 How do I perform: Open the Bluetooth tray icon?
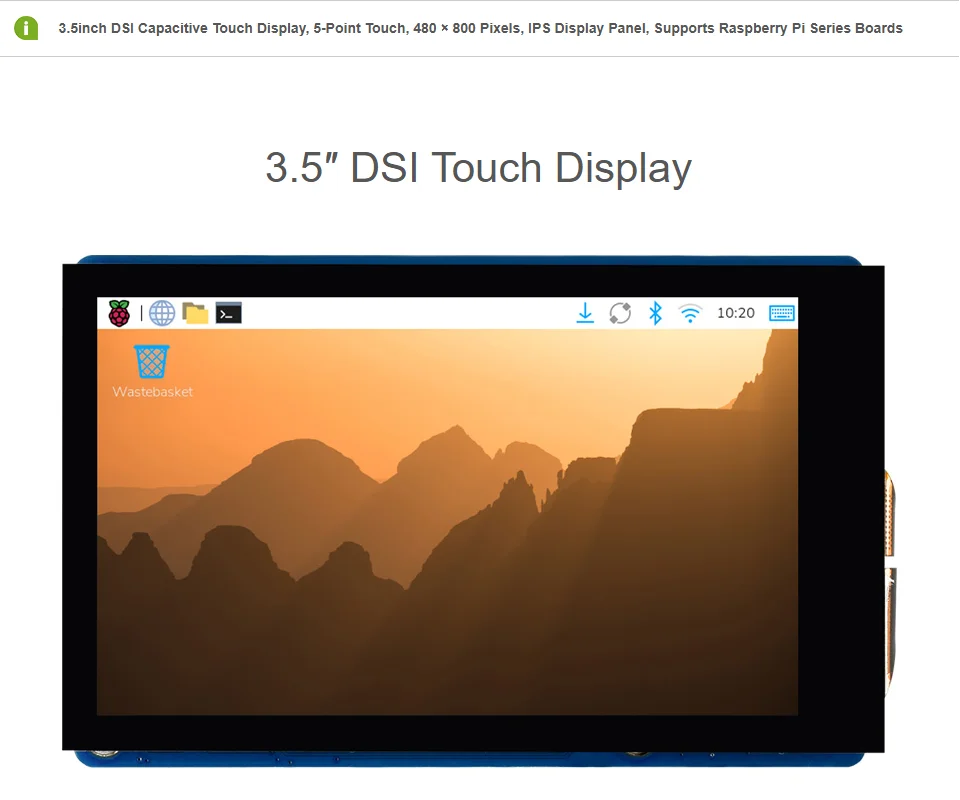pos(656,313)
